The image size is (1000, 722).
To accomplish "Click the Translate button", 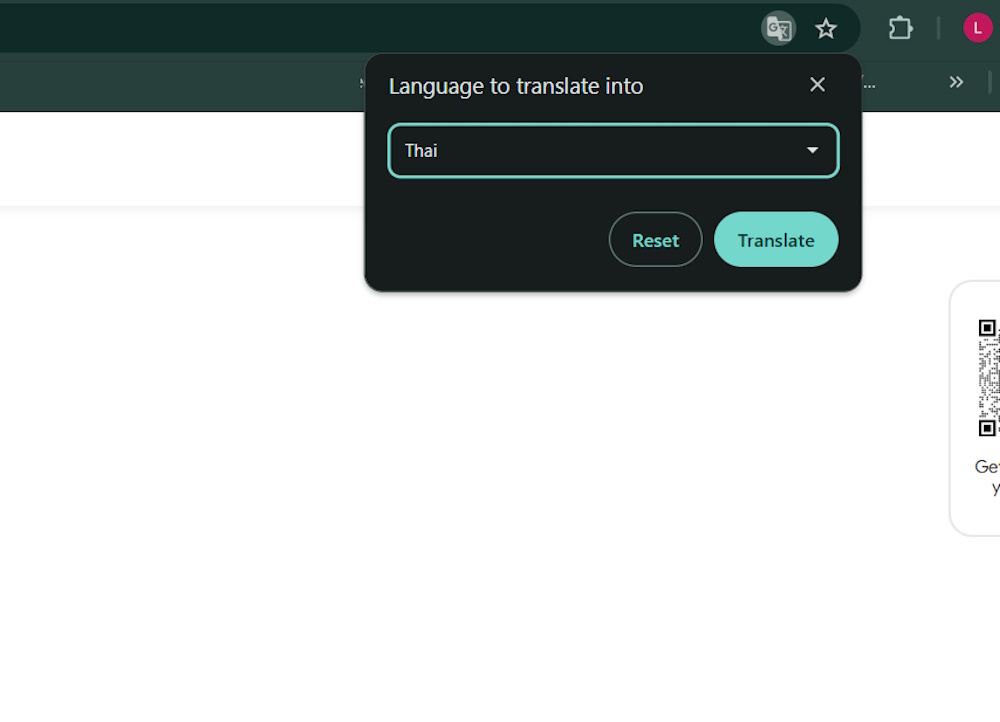I will pyautogui.click(x=776, y=239).
